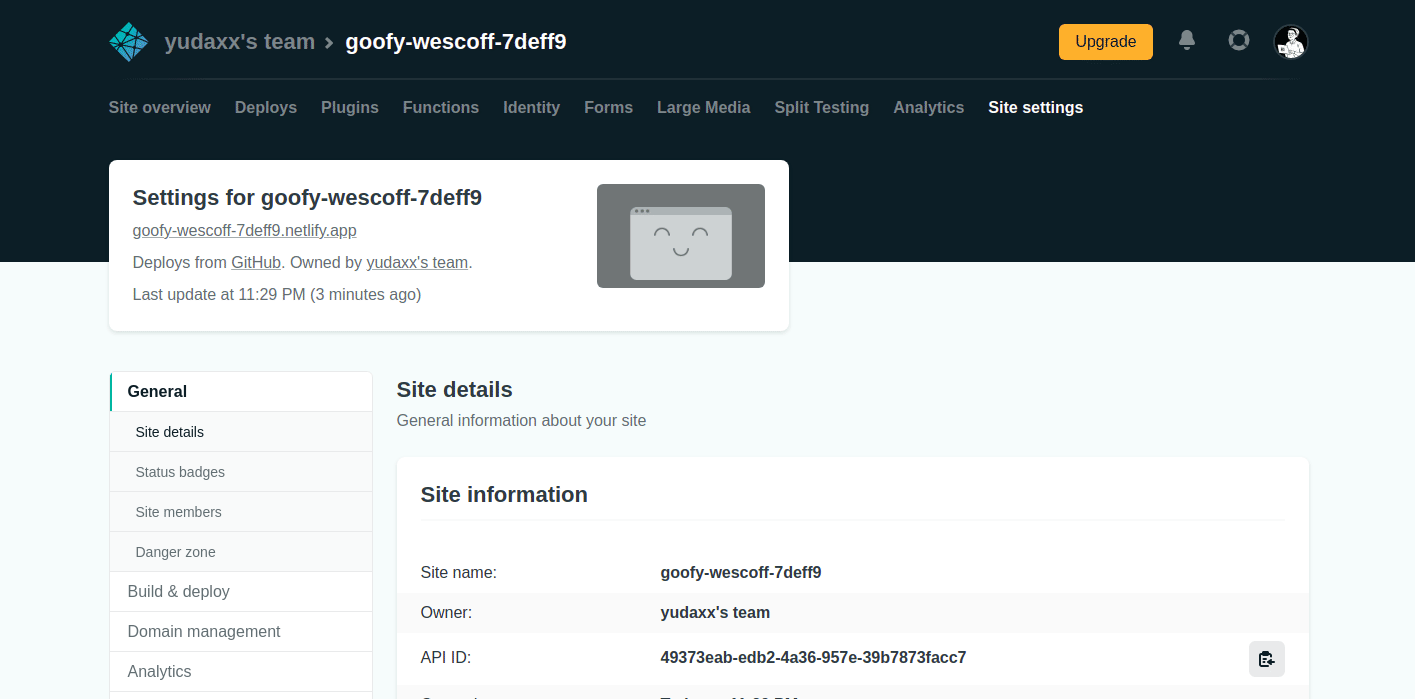Select Danger zone sidebar item
Screen dimensions: 1415x699
pyautogui.click(x=241, y=552)
